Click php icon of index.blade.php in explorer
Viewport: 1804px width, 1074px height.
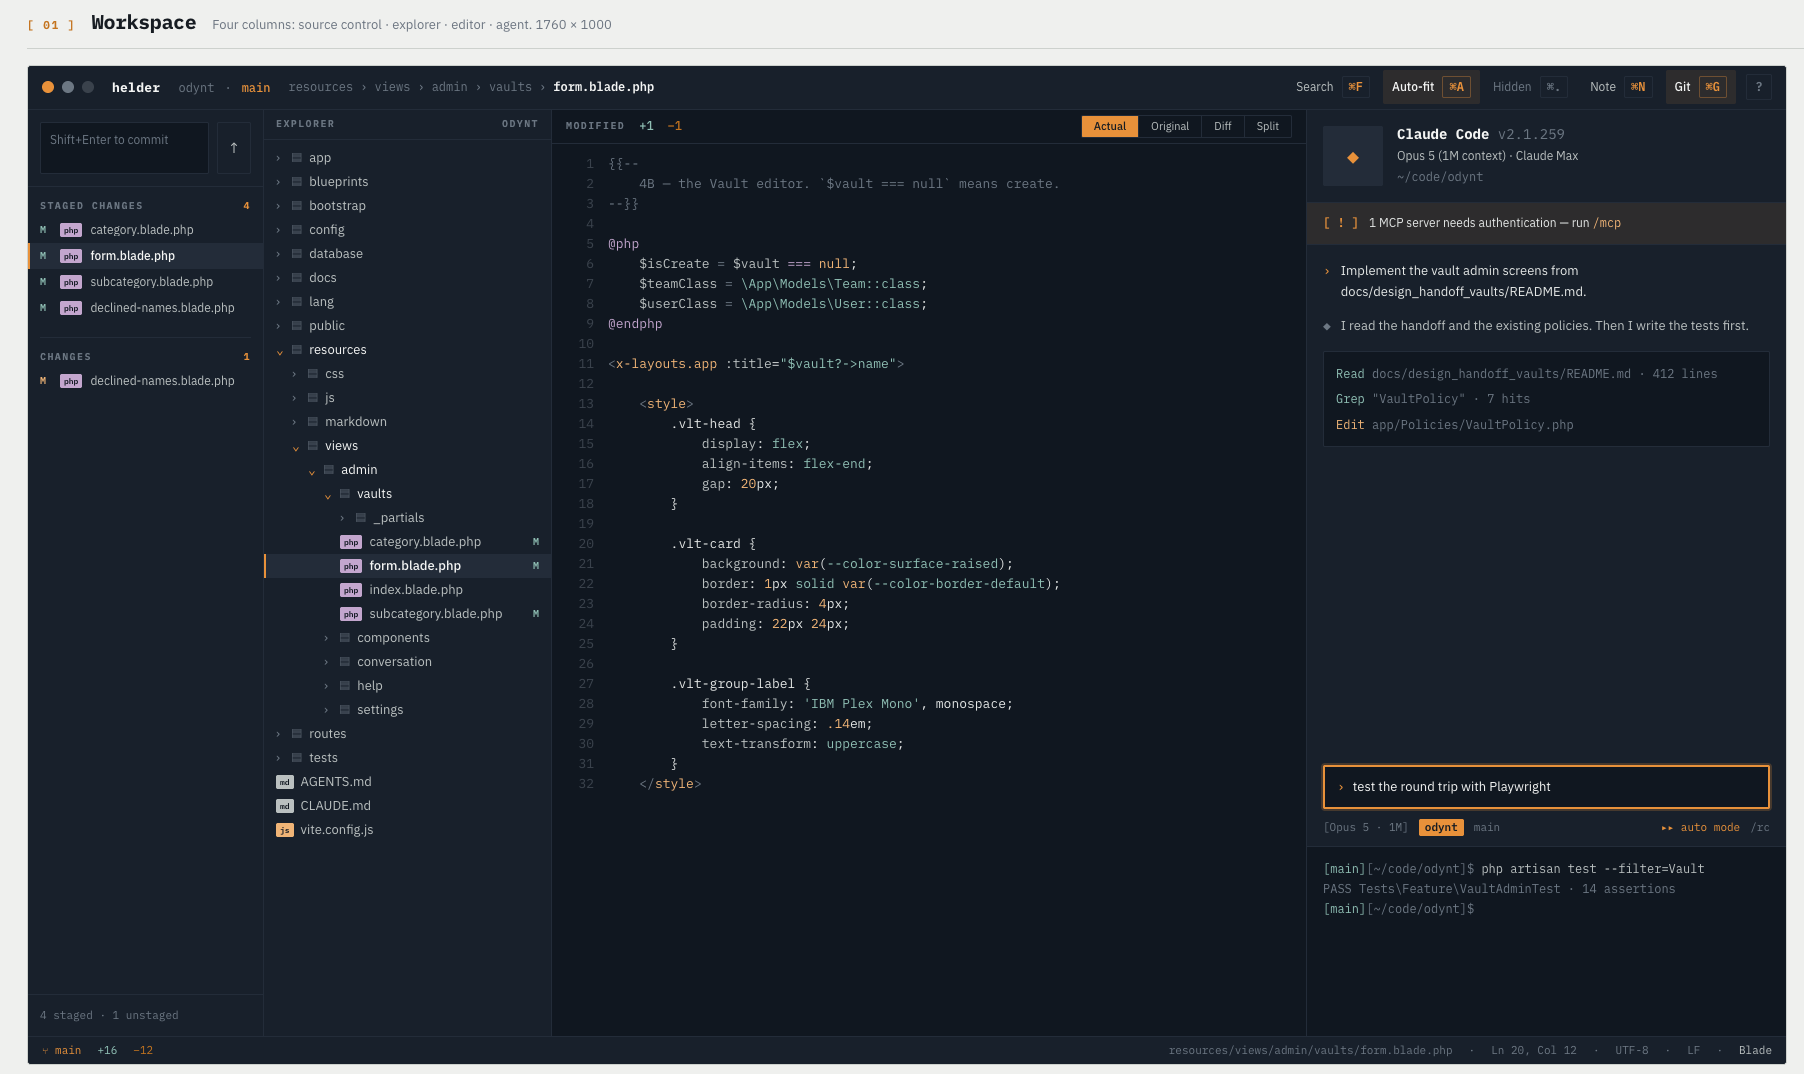[x=351, y=590]
